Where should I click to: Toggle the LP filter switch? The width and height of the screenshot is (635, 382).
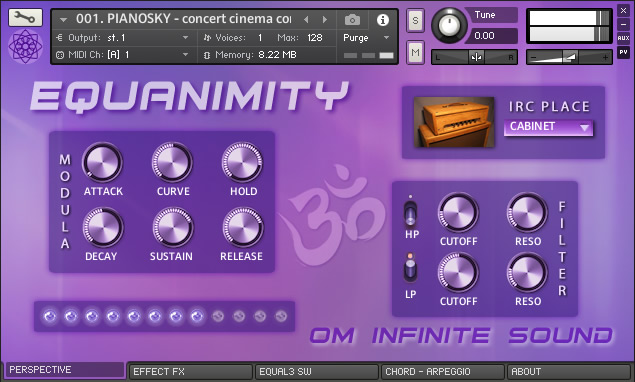click(x=410, y=269)
